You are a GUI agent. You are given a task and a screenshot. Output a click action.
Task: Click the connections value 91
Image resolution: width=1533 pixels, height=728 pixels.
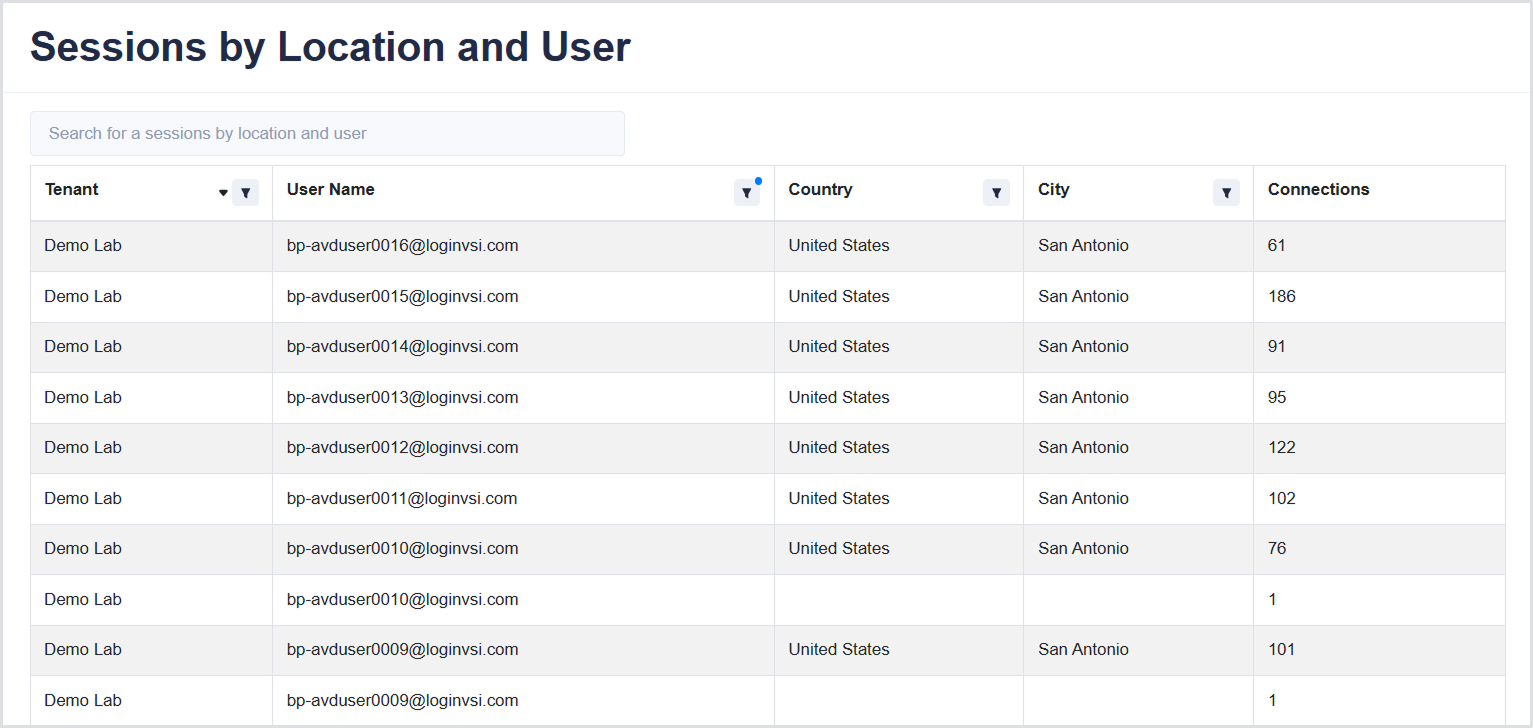point(1277,346)
